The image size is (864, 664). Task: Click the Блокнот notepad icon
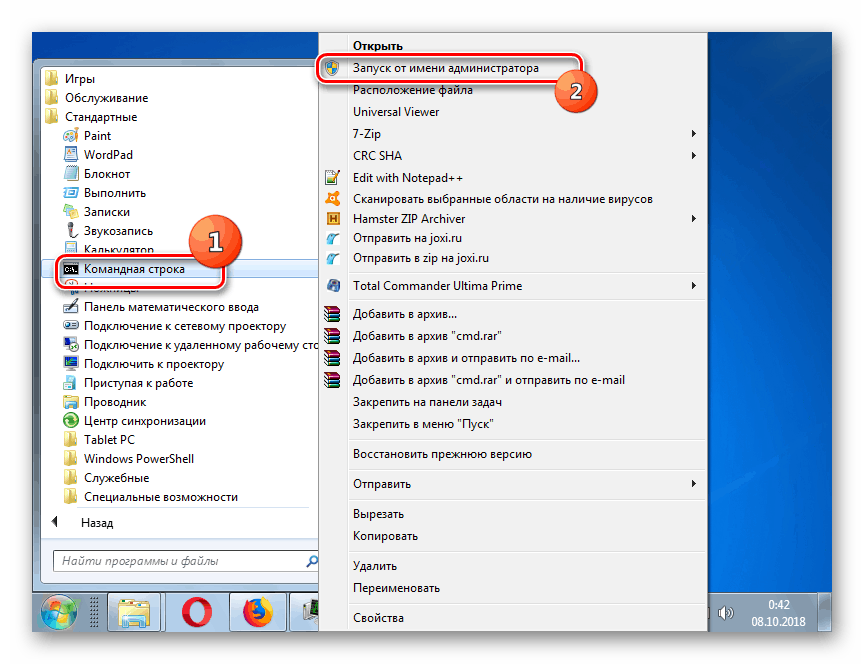tap(71, 174)
